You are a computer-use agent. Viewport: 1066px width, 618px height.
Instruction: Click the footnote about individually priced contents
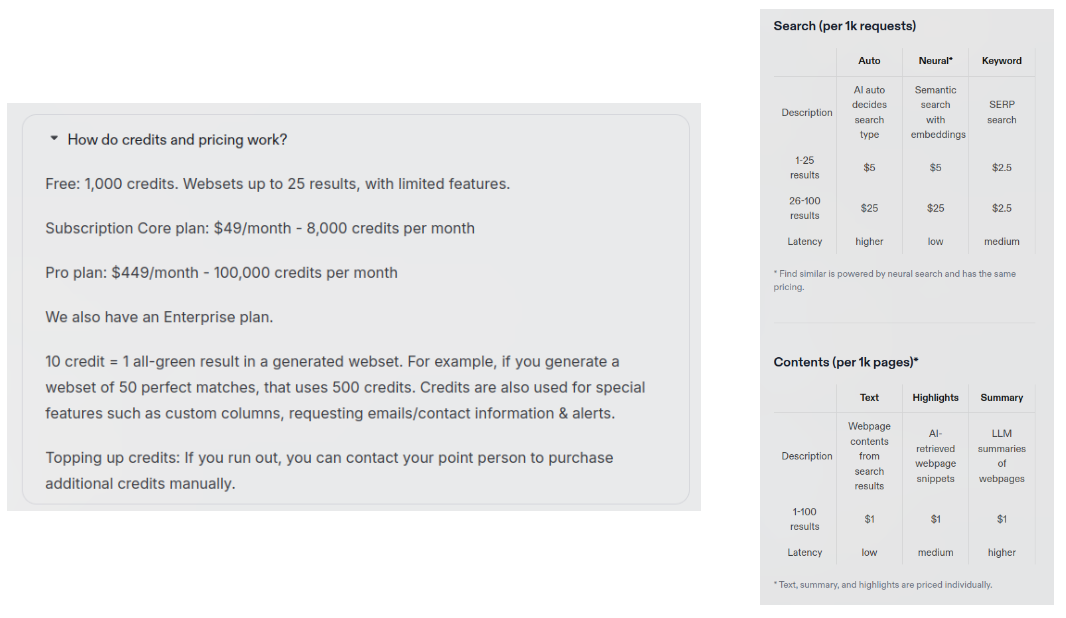(882, 585)
